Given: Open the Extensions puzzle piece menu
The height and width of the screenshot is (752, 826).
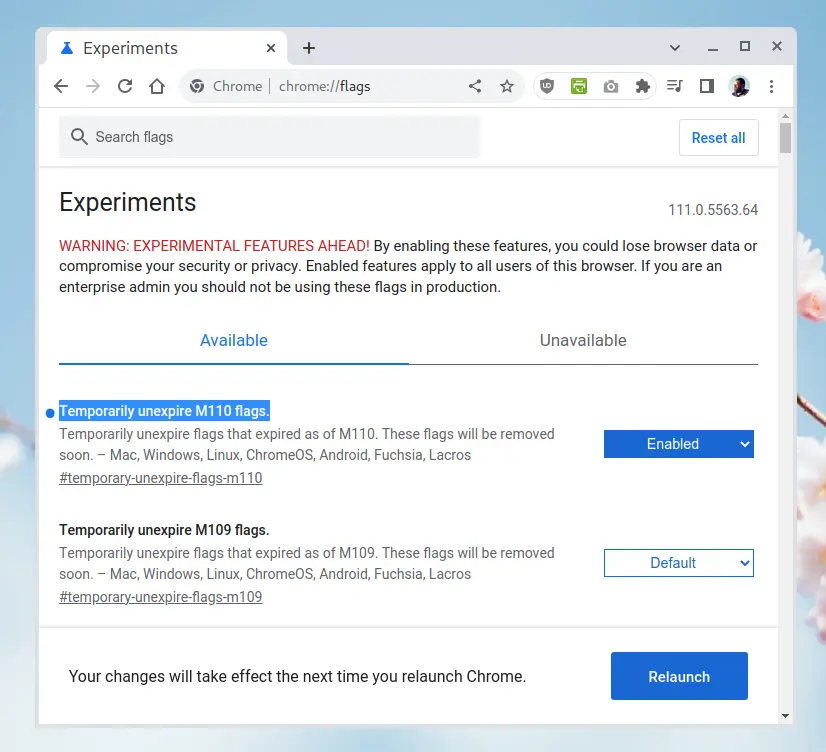Looking at the screenshot, I should tap(643, 86).
